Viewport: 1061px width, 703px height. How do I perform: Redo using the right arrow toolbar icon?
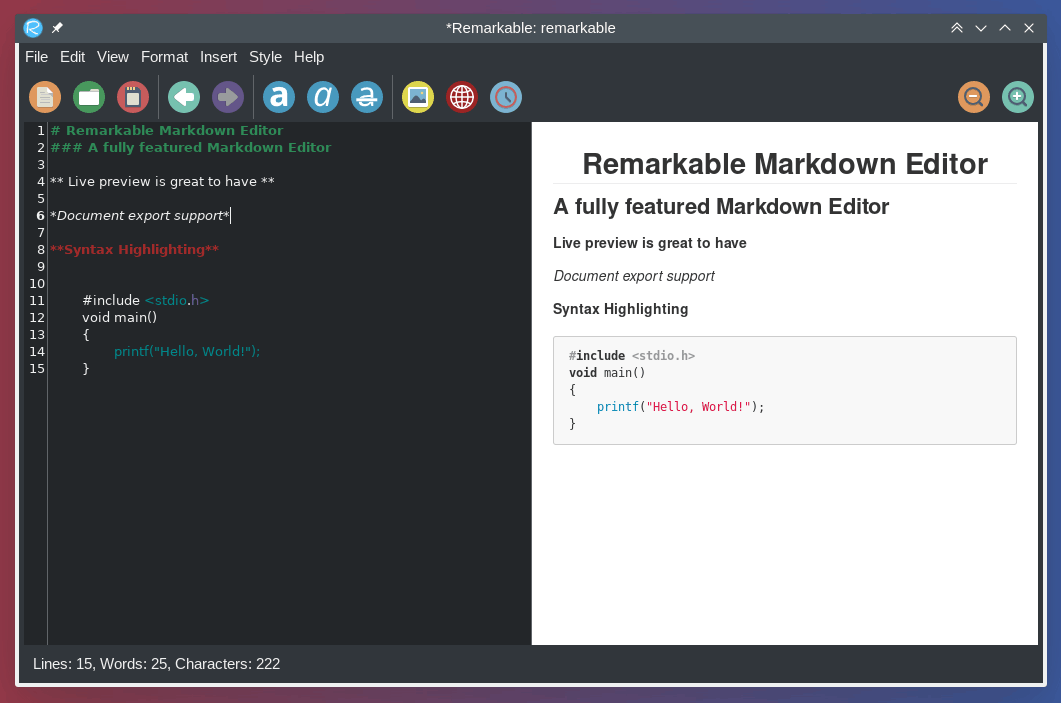coord(228,97)
